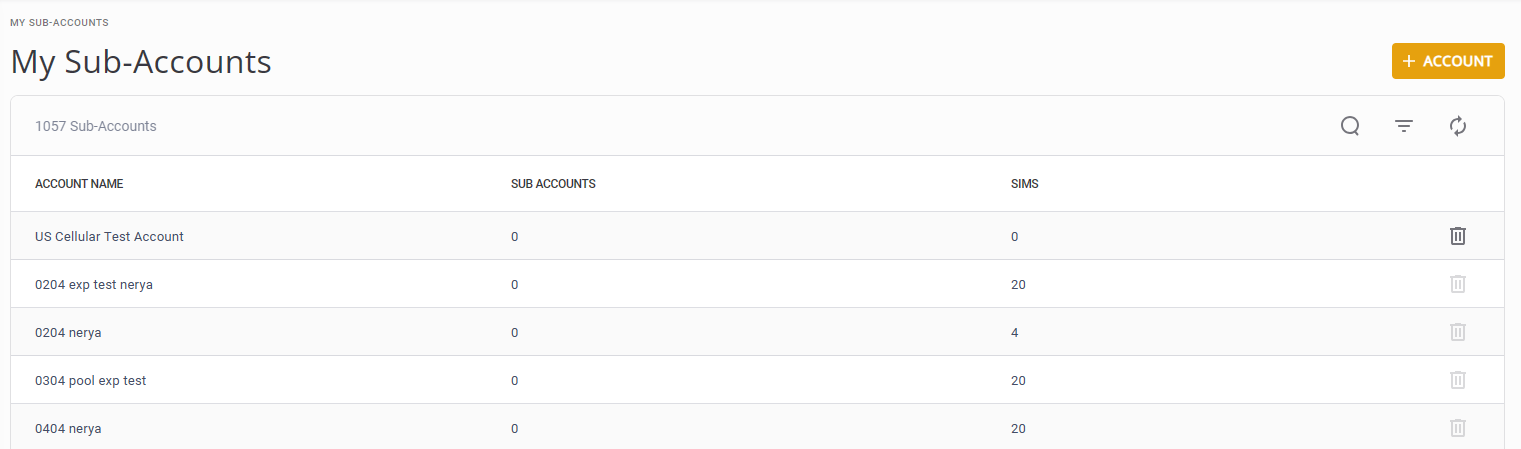
Task: Sort by the Sub Accounts column header
Action: [x=553, y=184]
